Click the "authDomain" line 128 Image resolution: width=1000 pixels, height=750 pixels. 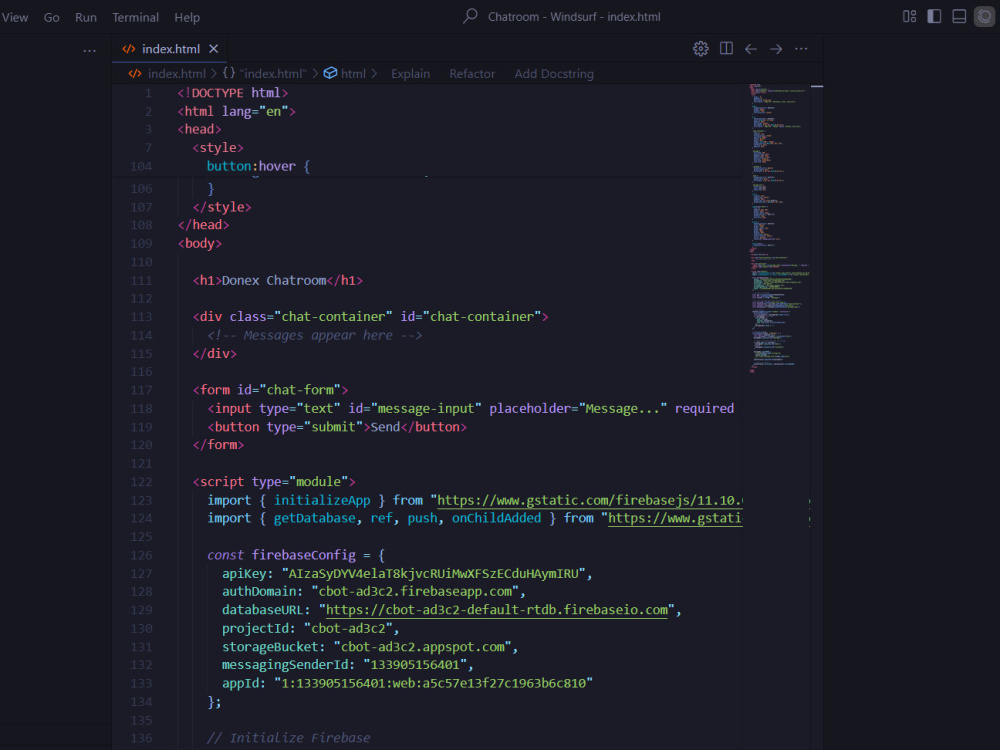(259, 591)
